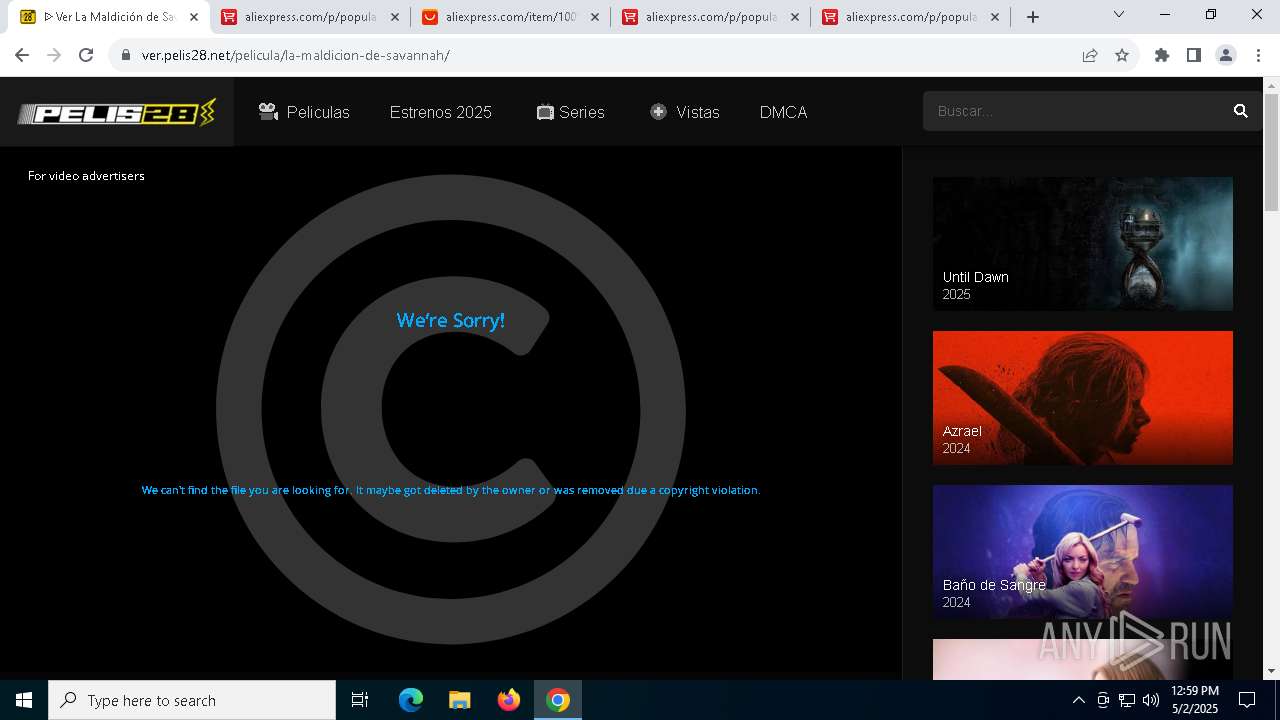Click the Chrome taskbar icon
The image size is (1280, 720).
click(x=558, y=700)
